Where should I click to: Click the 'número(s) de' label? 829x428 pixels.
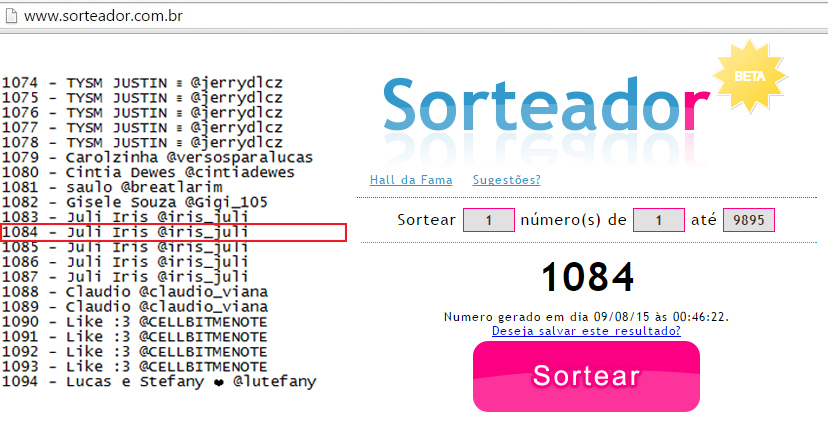[574, 220]
